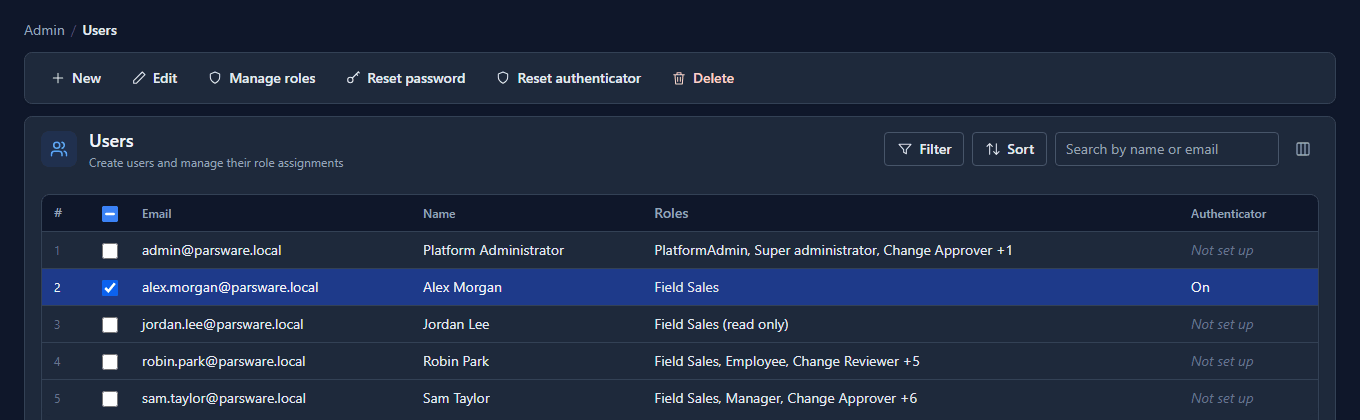This screenshot has width=1360, height=420.
Task: Click Not set up in Jordan Lee row
Action: [1222, 325]
